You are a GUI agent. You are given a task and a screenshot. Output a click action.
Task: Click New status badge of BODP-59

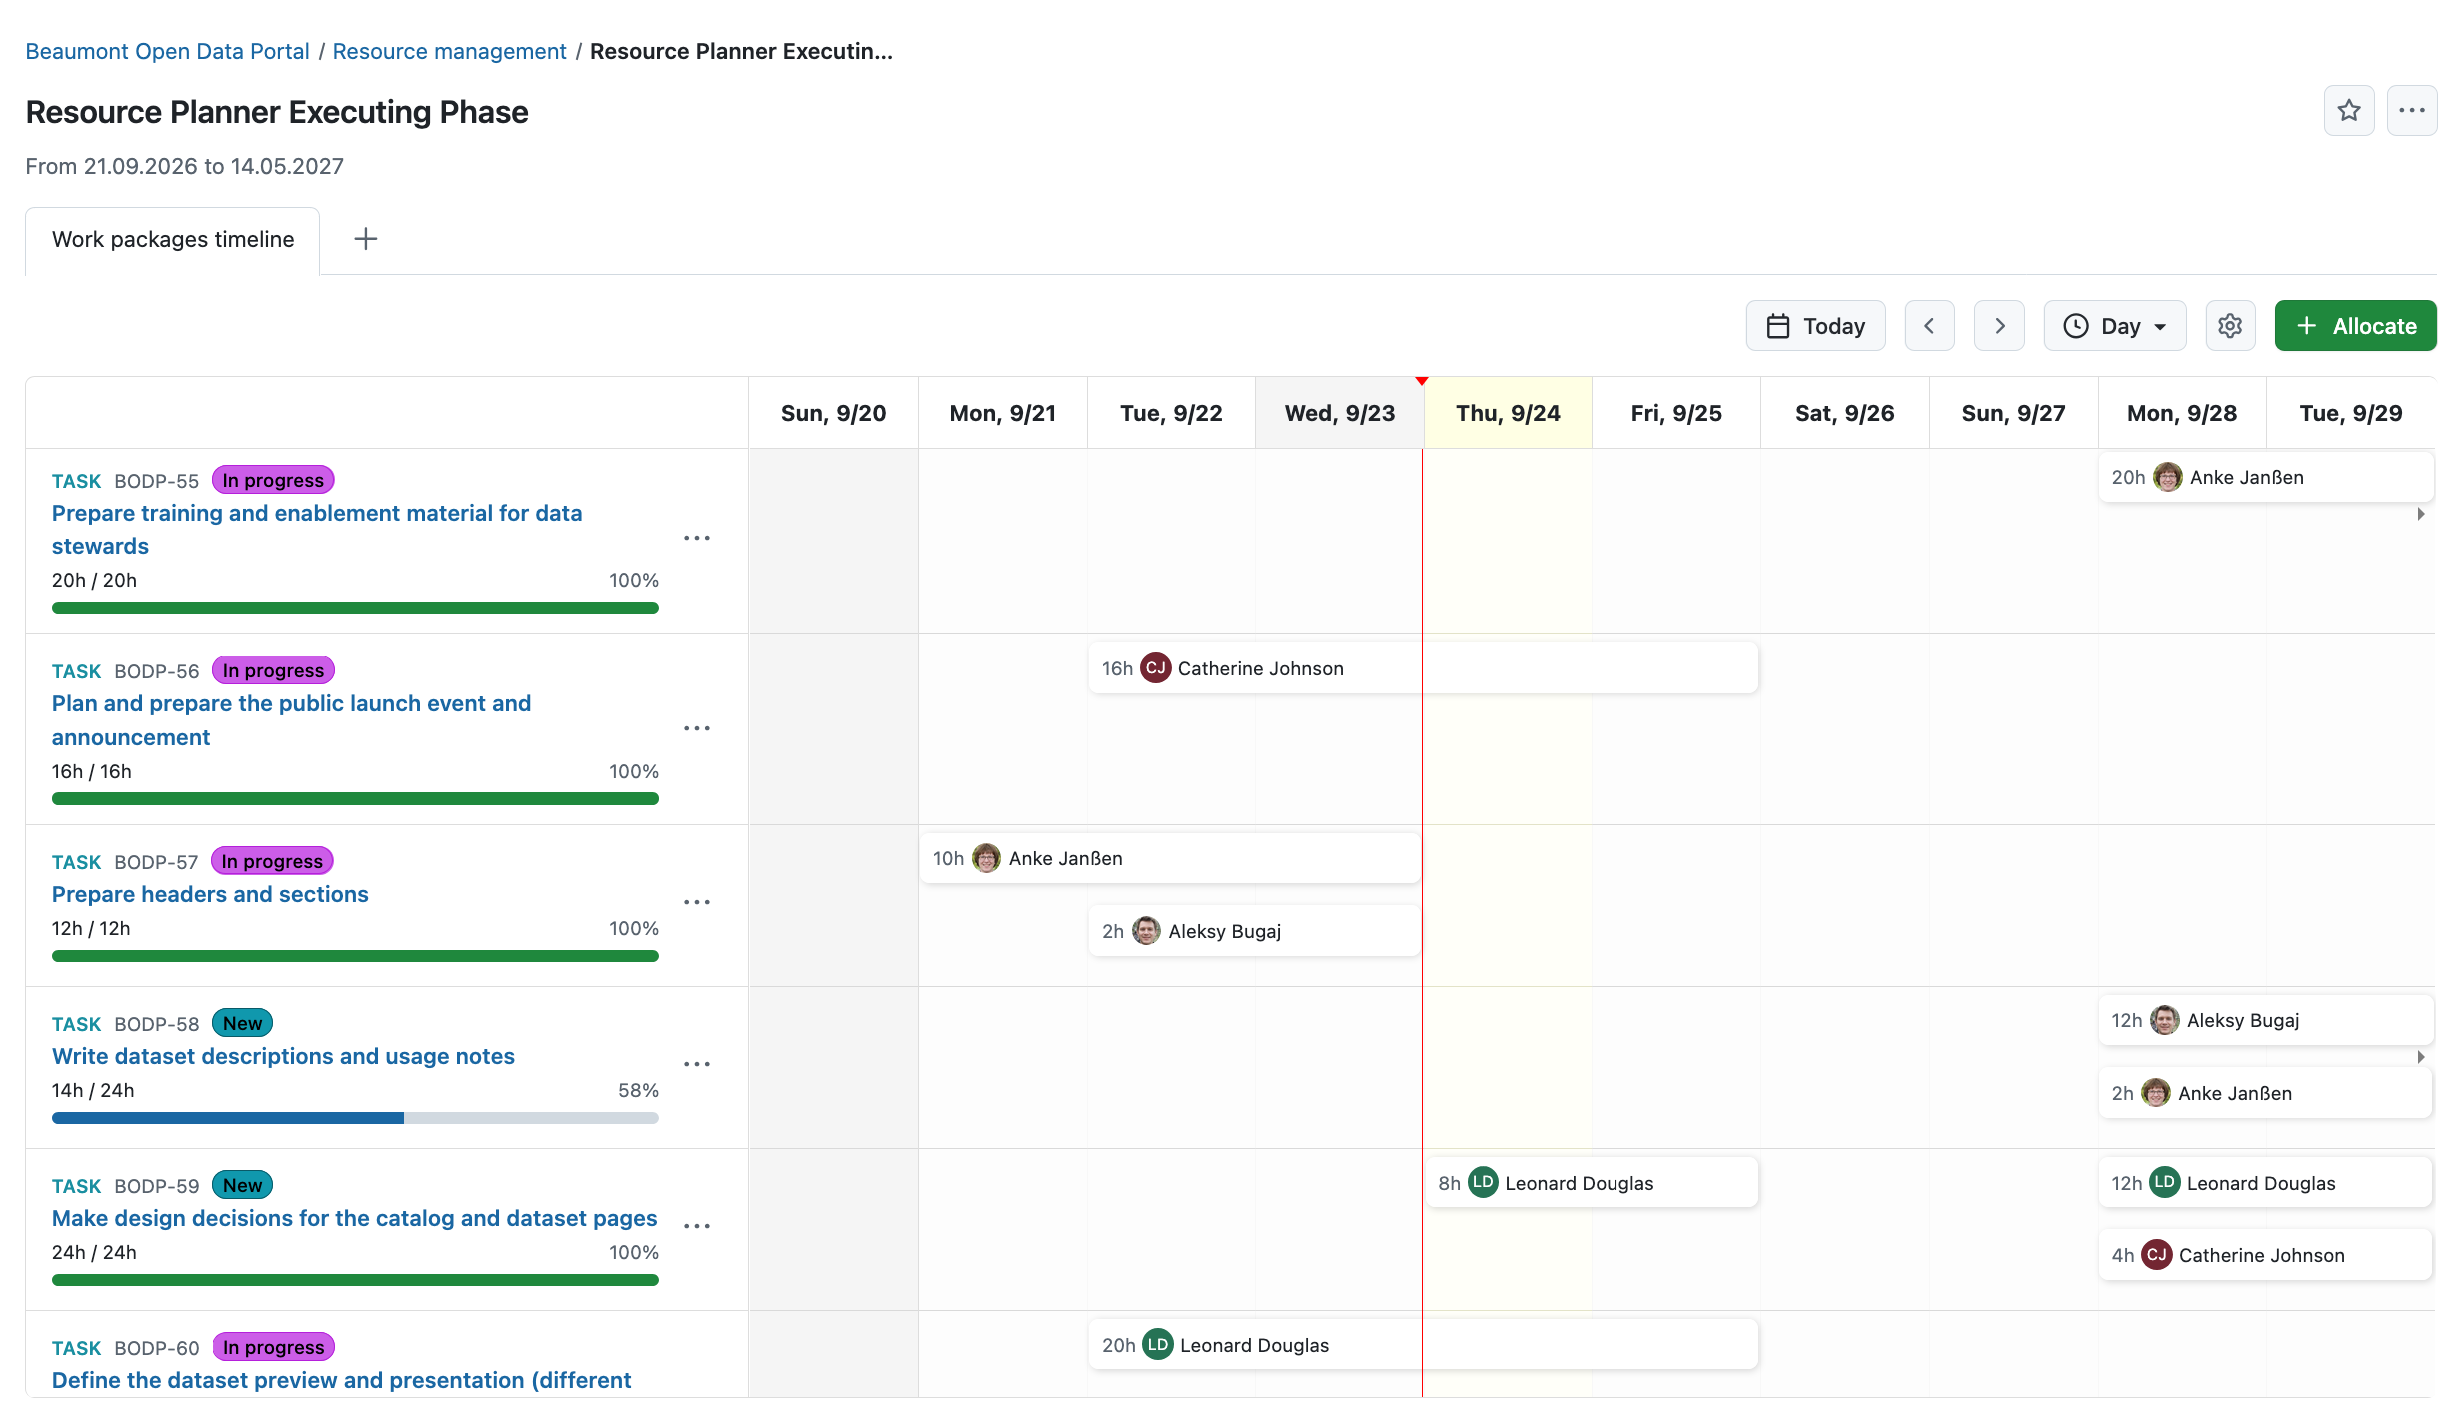tap(242, 1185)
